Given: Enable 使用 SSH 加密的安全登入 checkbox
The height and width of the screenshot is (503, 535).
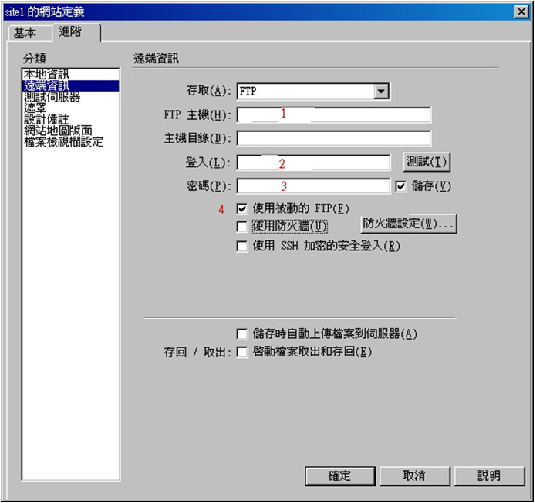Looking at the screenshot, I should pos(242,246).
